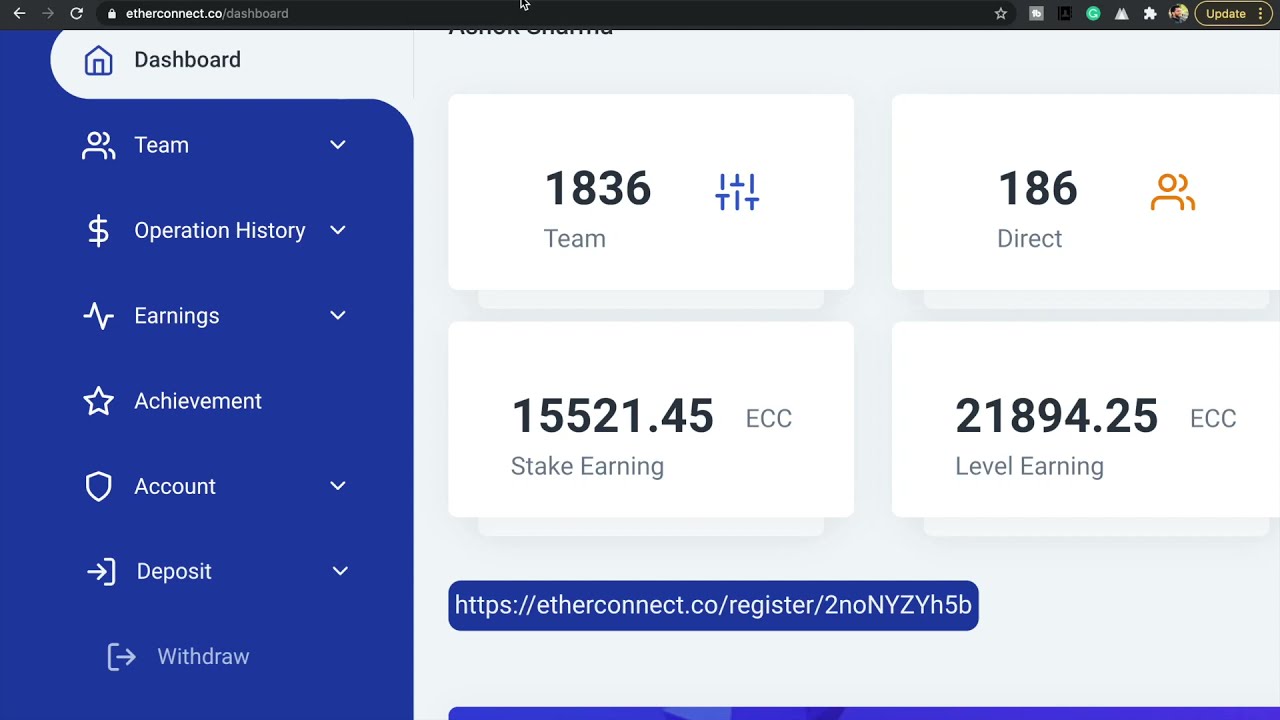The height and width of the screenshot is (720, 1280).
Task: Click the 21894.25 Level Earning value
Action: pyautogui.click(x=1056, y=417)
